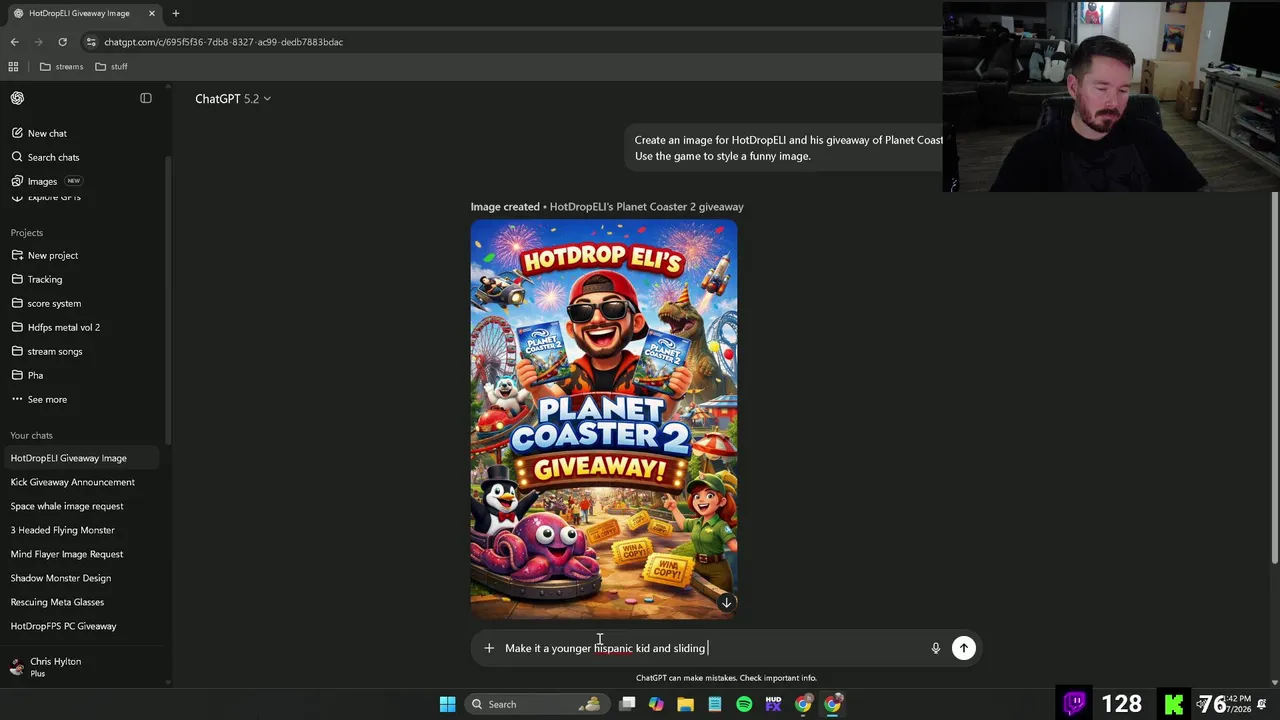Open Task View on the taskbar
1280x720 pixels.
[627, 704]
